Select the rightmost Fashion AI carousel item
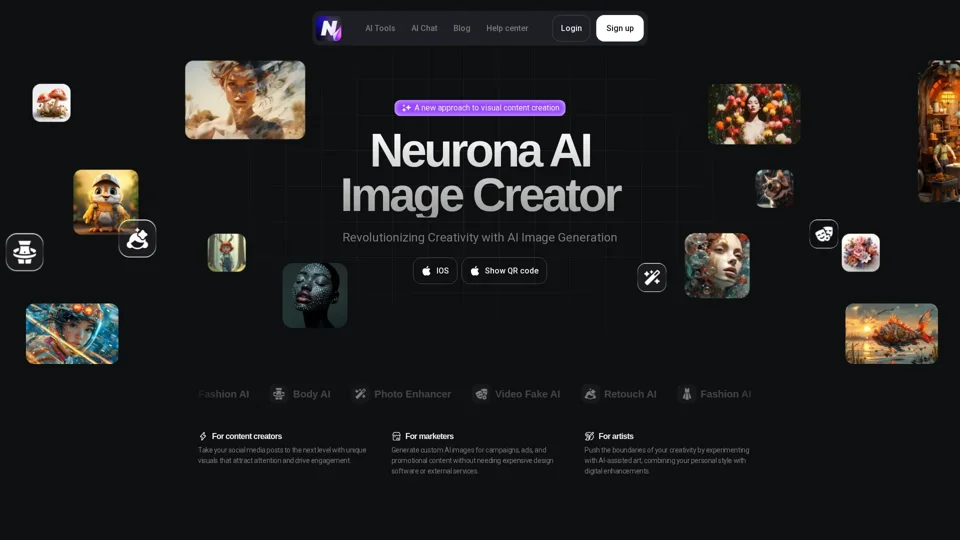The height and width of the screenshot is (540, 960). [714, 394]
